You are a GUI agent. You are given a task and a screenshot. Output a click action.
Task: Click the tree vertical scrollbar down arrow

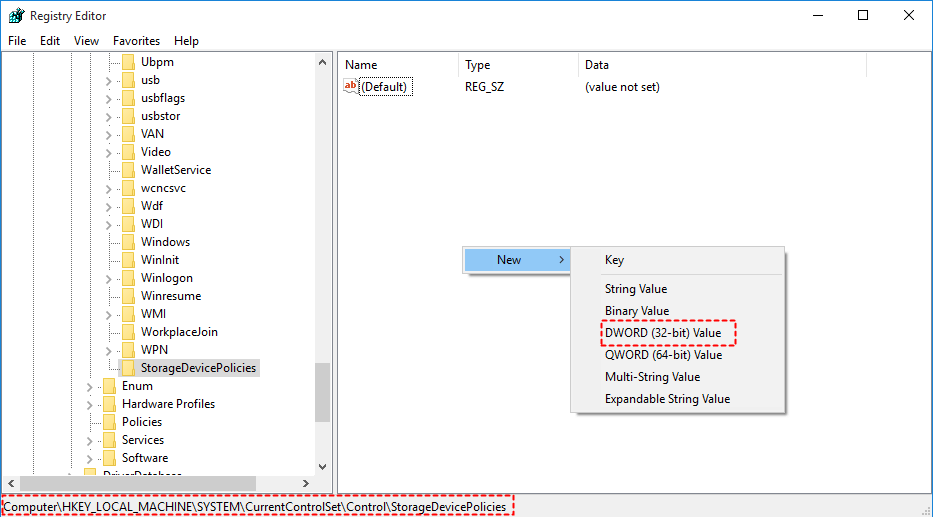tap(323, 467)
